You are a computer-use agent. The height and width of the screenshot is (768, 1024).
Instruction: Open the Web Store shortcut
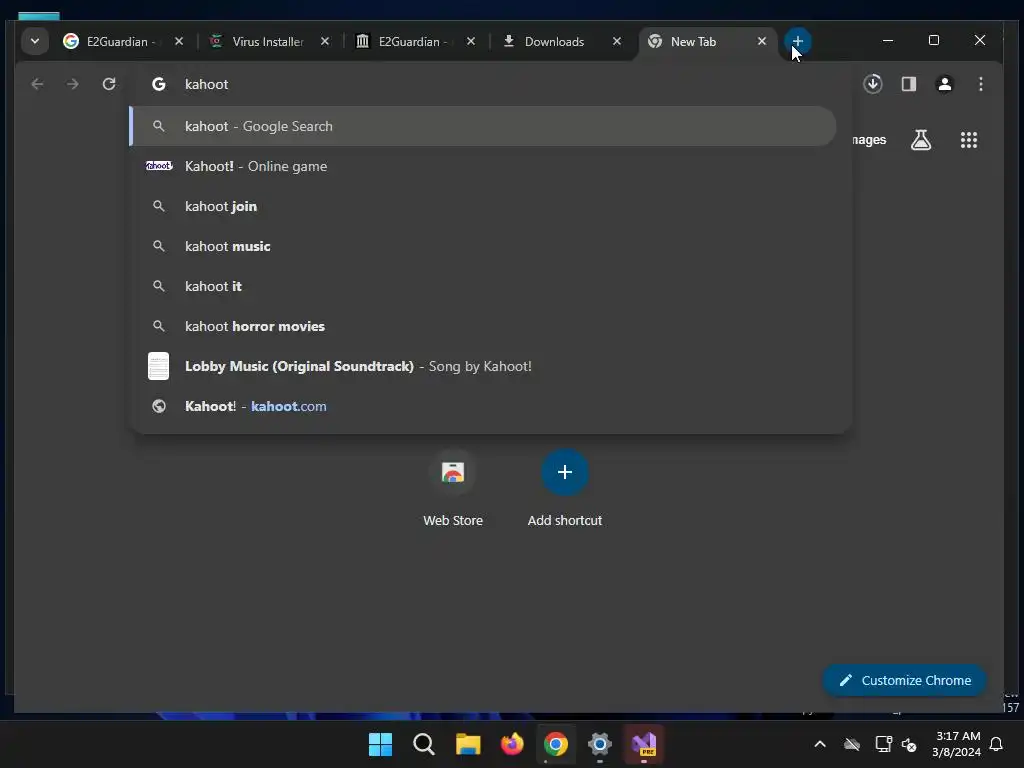click(x=453, y=487)
